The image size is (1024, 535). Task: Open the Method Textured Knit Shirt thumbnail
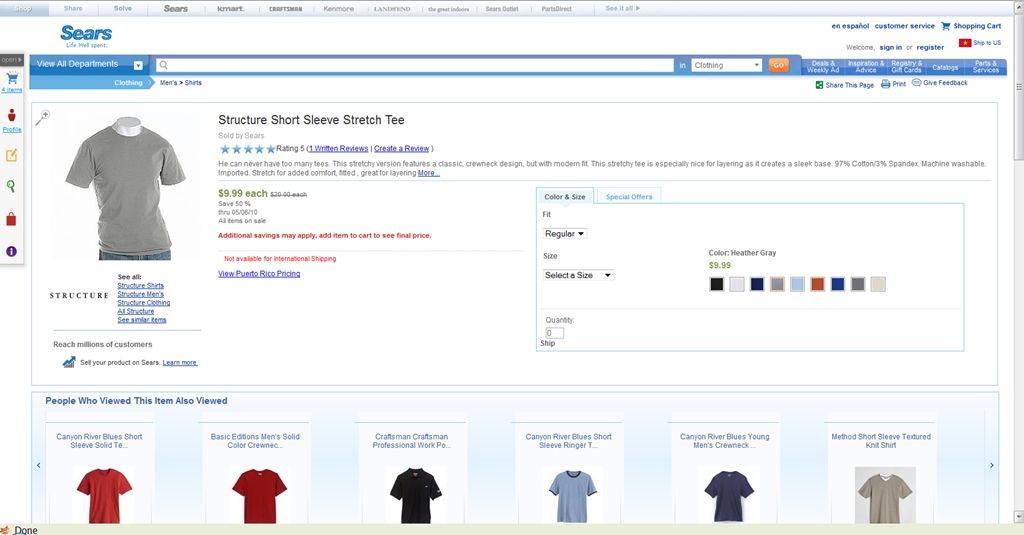coord(885,495)
